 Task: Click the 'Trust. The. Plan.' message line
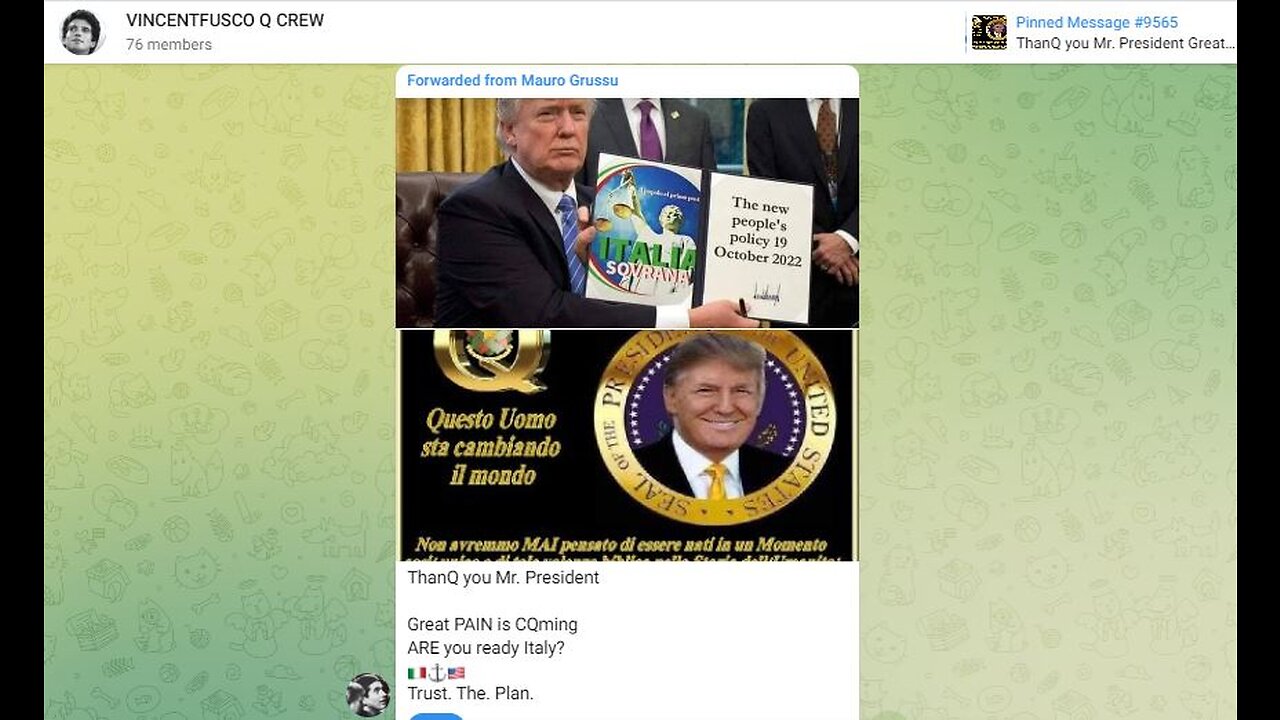click(470, 693)
